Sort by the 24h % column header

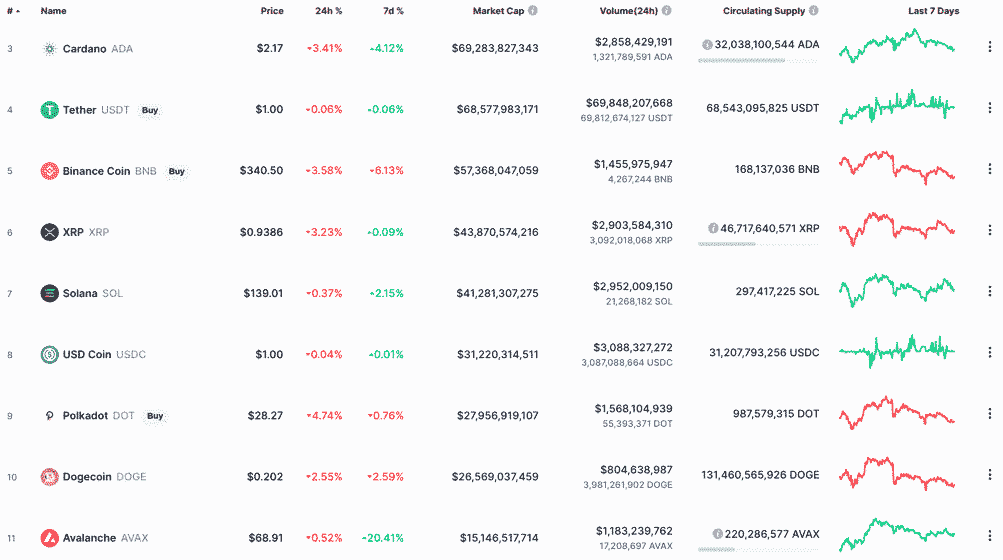pyautogui.click(x=328, y=11)
